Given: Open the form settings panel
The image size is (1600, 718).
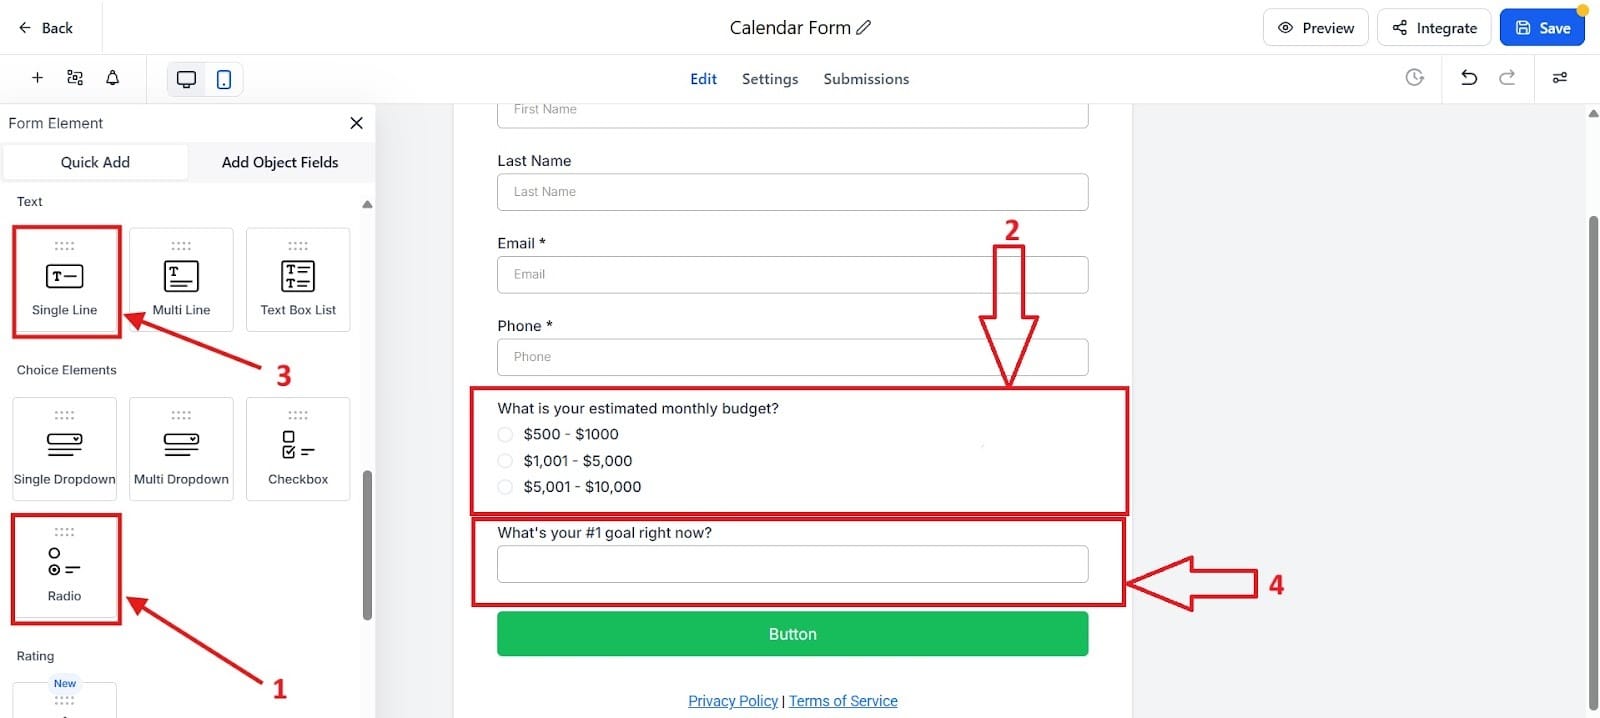Looking at the screenshot, I should (x=769, y=78).
